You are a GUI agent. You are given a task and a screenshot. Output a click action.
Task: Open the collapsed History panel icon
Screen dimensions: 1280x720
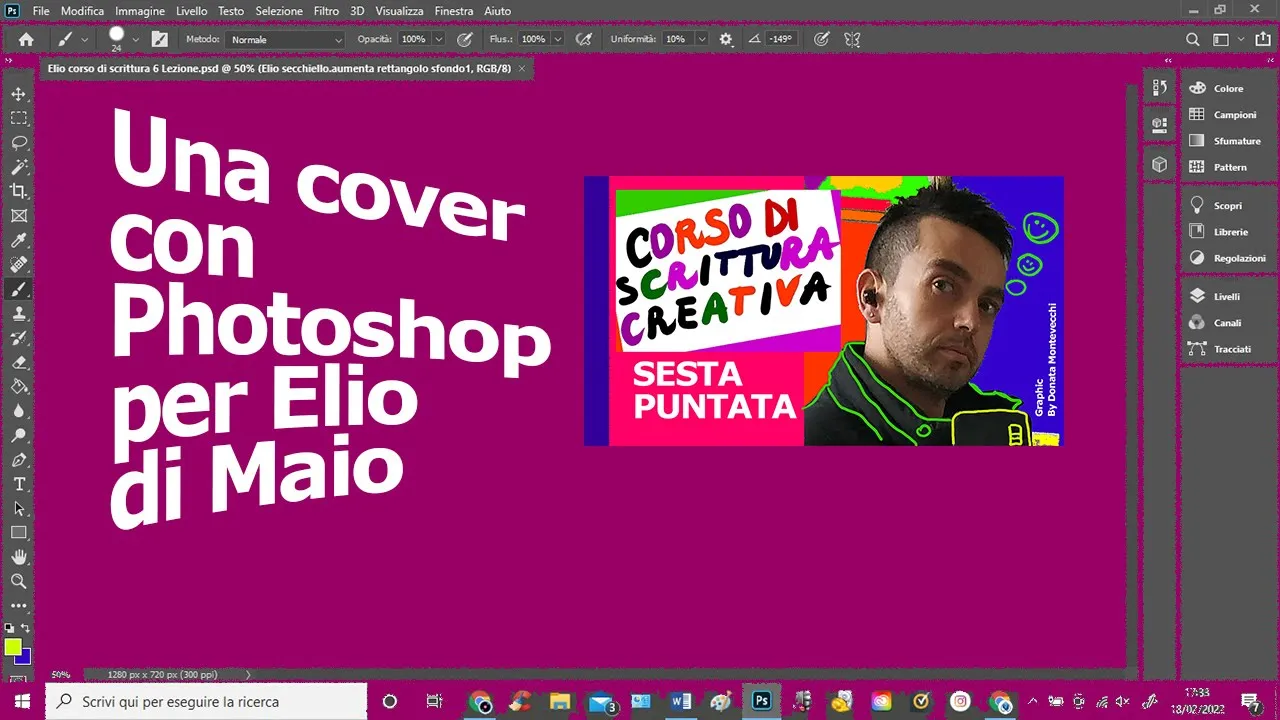click(x=1160, y=88)
